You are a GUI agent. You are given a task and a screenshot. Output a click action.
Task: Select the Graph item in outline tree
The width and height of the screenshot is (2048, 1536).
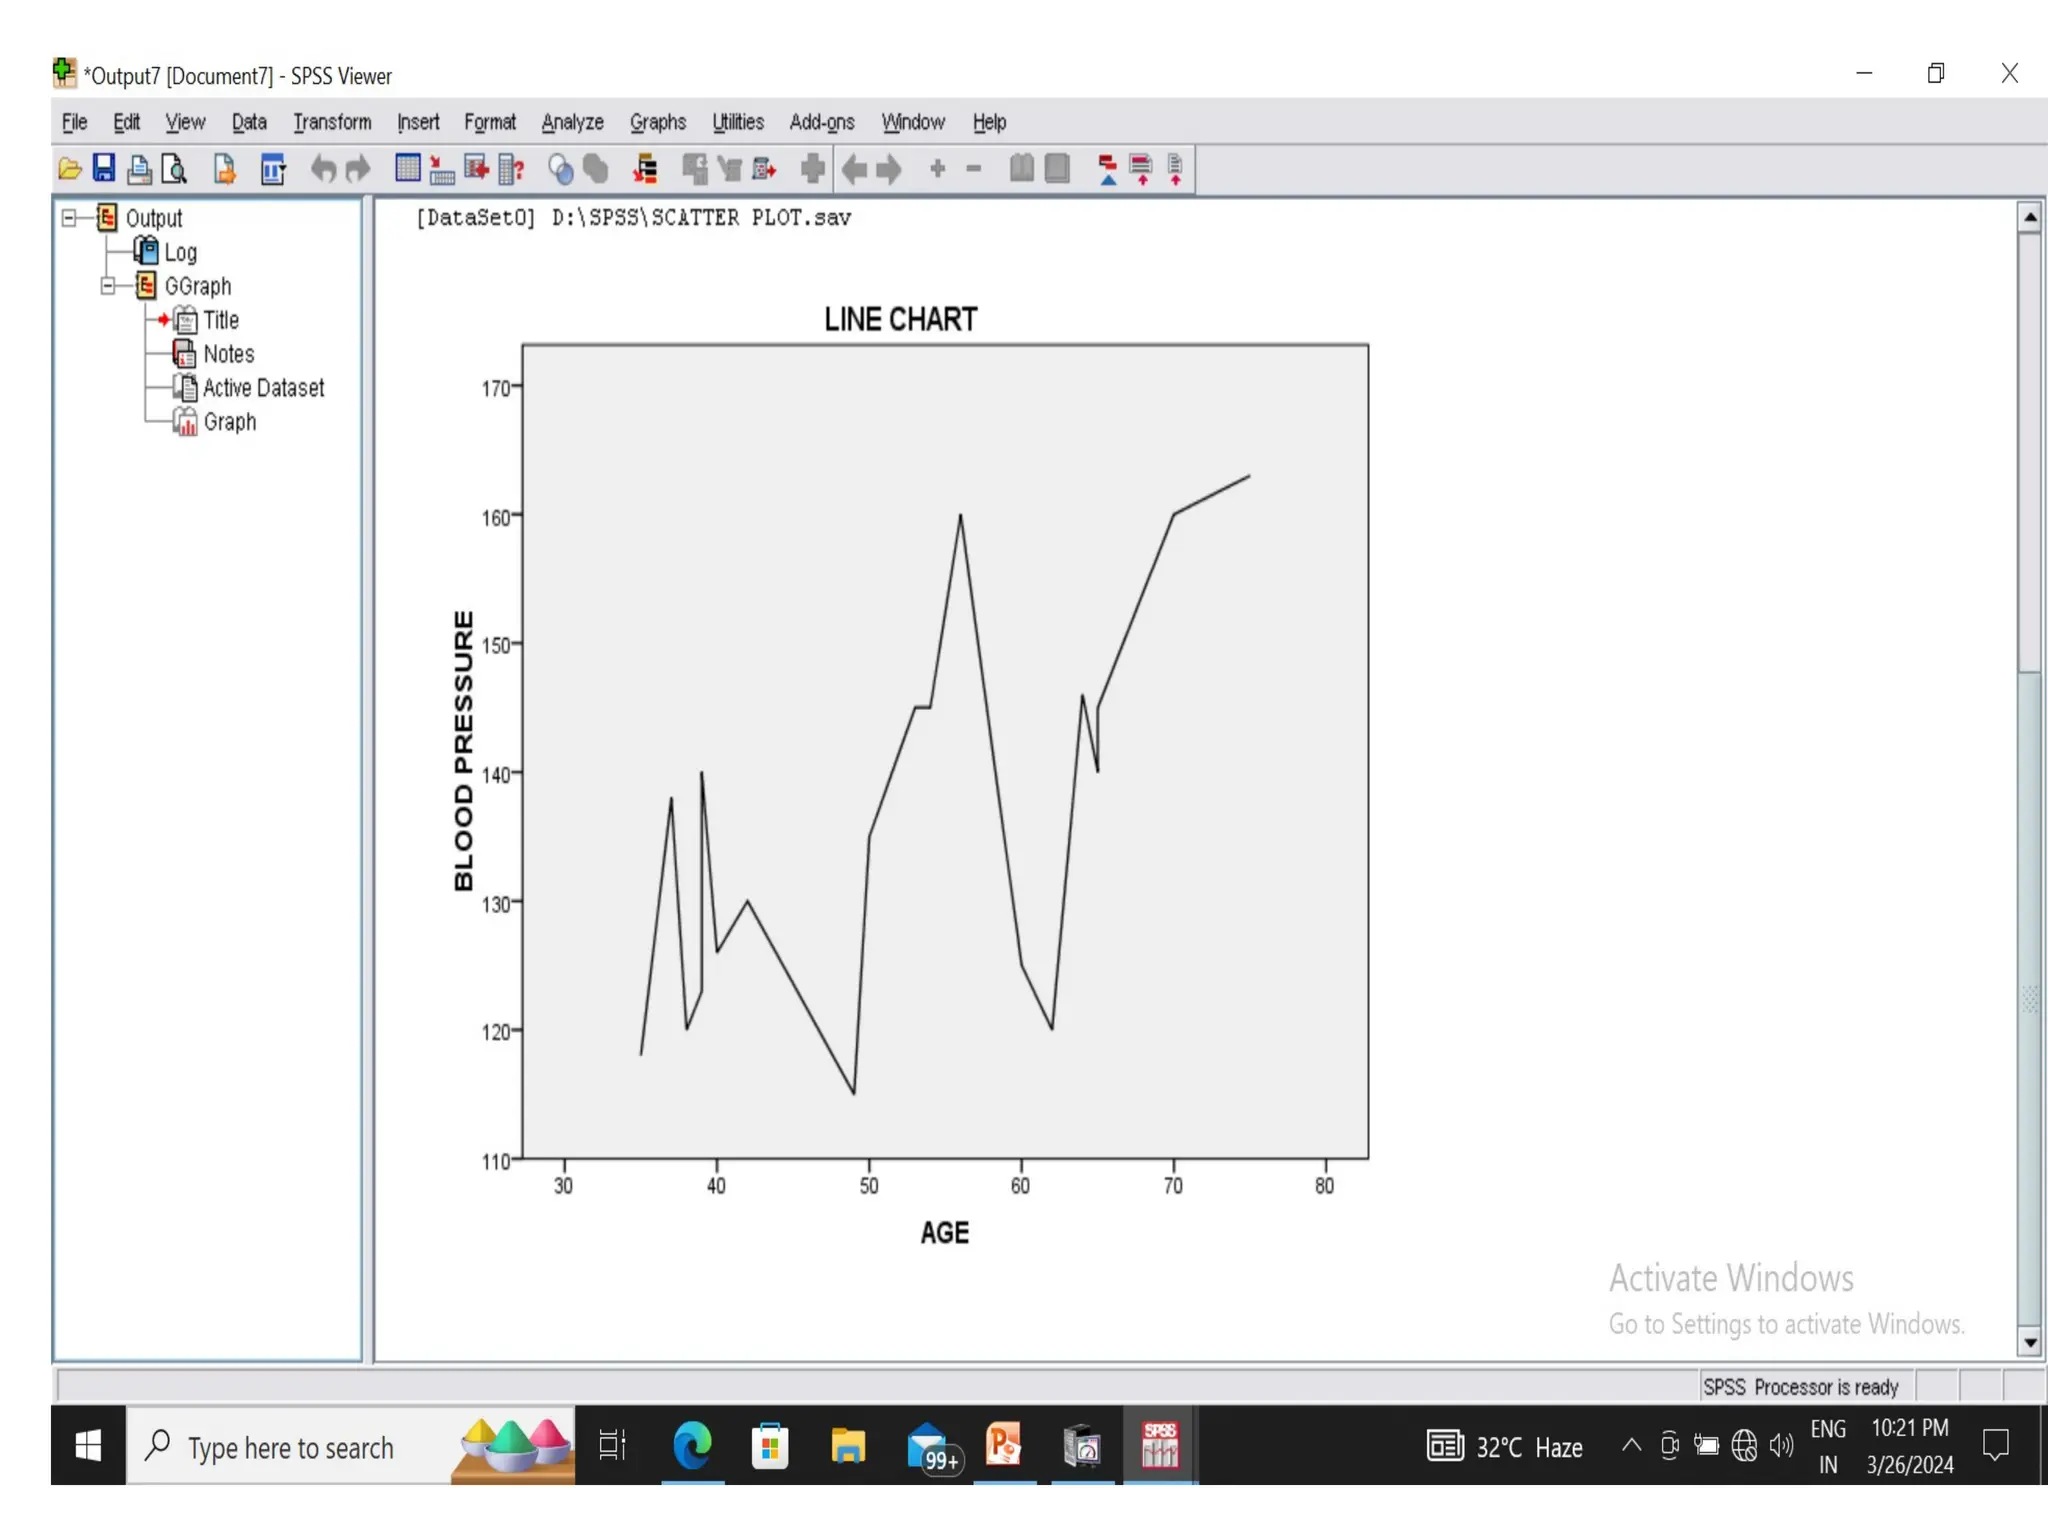(229, 422)
